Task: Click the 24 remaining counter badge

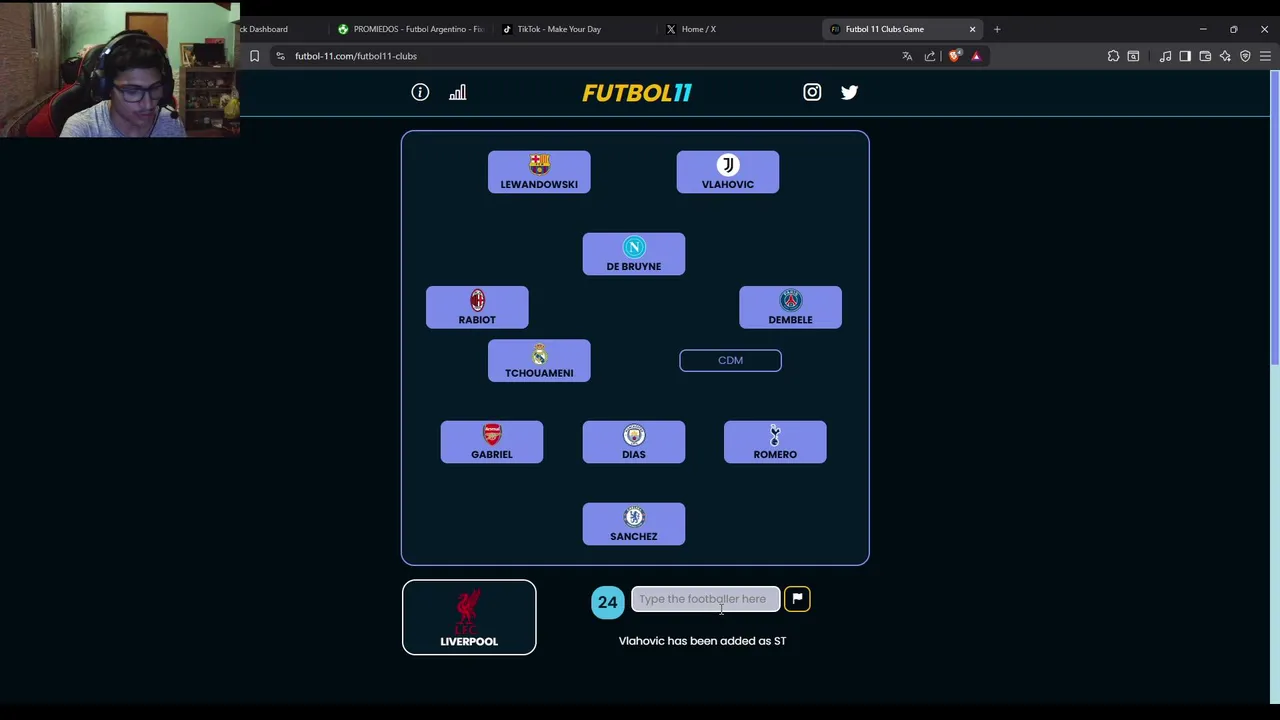Action: pyautogui.click(x=608, y=602)
